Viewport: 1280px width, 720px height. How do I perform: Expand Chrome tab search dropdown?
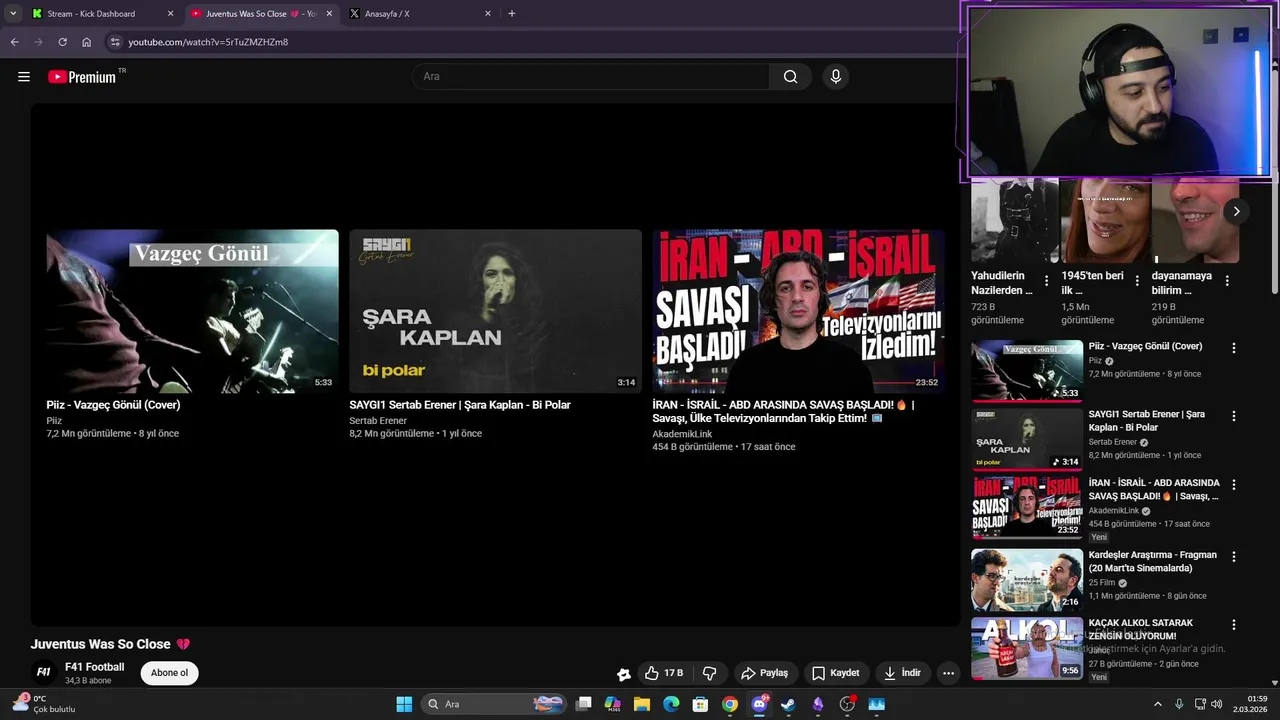[12, 14]
